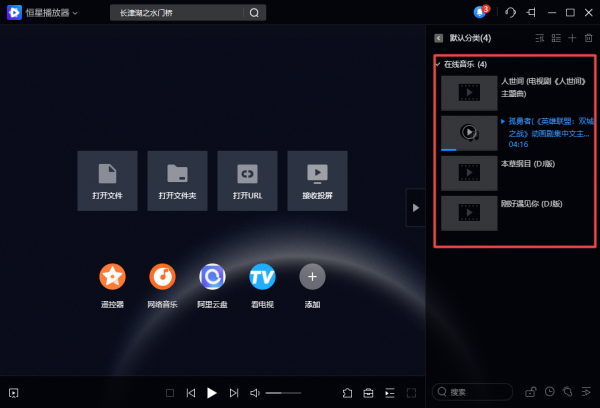Click the 孤勇者 progress bar under thumbnail
The height and width of the screenshot is (408, 600).
click(469, 150)
